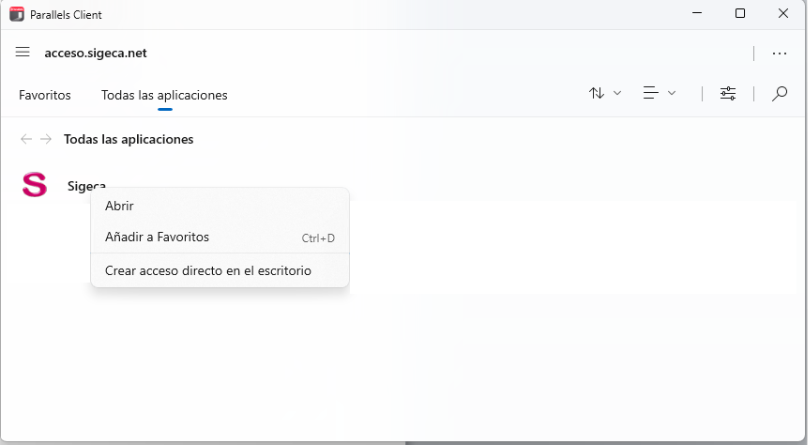Click the acceso.sigeca.net connection title
The height and width of the screenshot is (445, 810).
[96, 53]
